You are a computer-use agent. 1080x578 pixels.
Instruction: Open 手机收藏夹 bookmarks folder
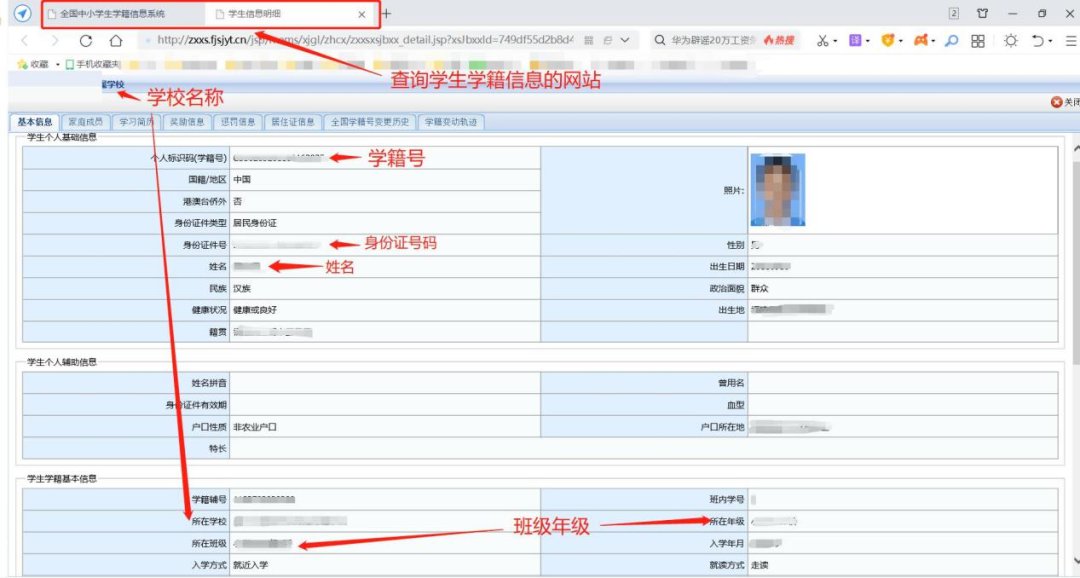(x=92, y=65)
